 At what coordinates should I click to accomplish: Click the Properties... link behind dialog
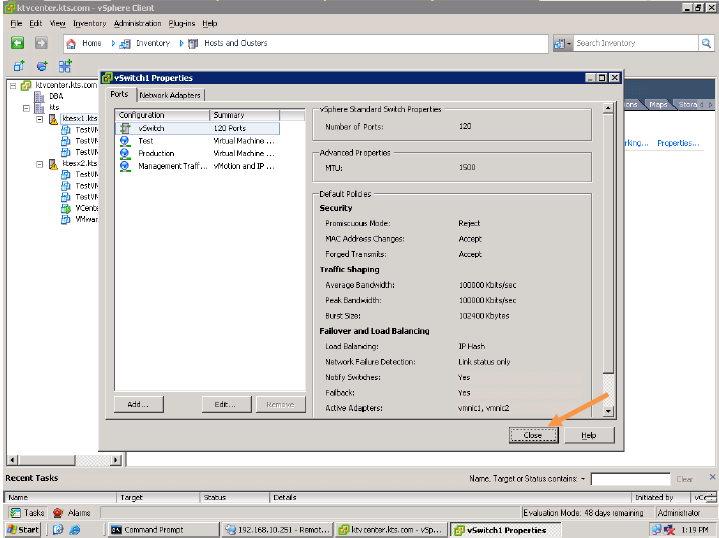[x=678, y=143]
